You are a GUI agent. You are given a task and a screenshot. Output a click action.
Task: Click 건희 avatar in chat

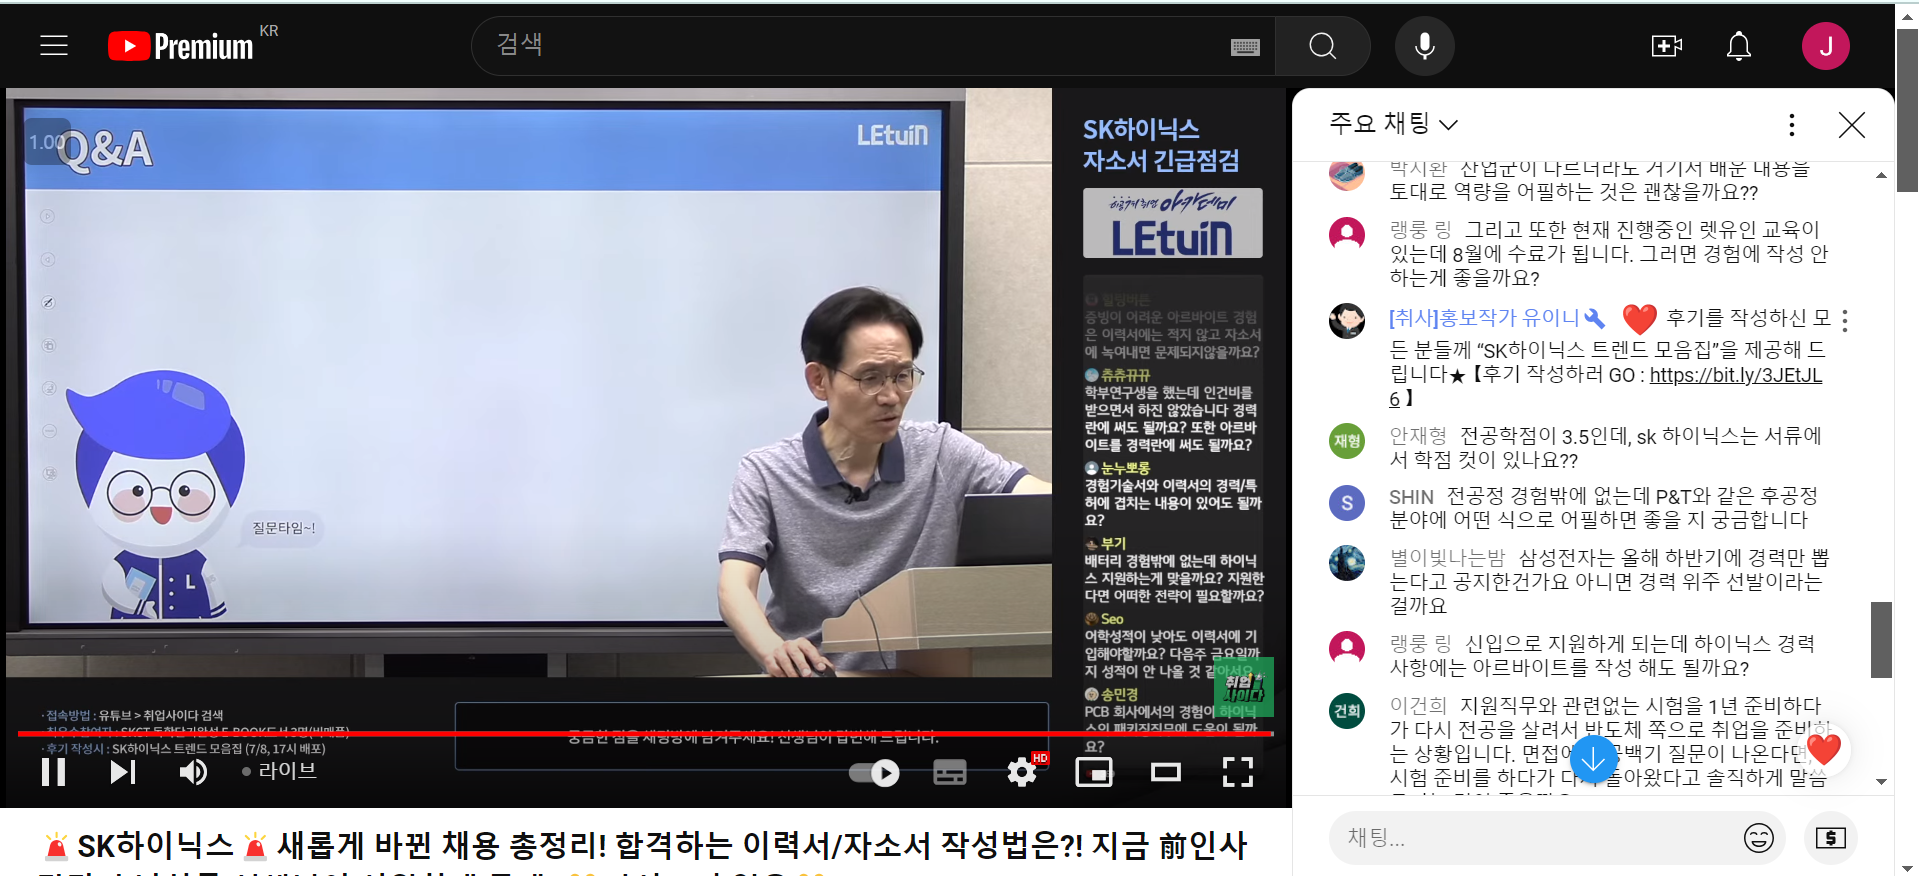click(1347, 711)
